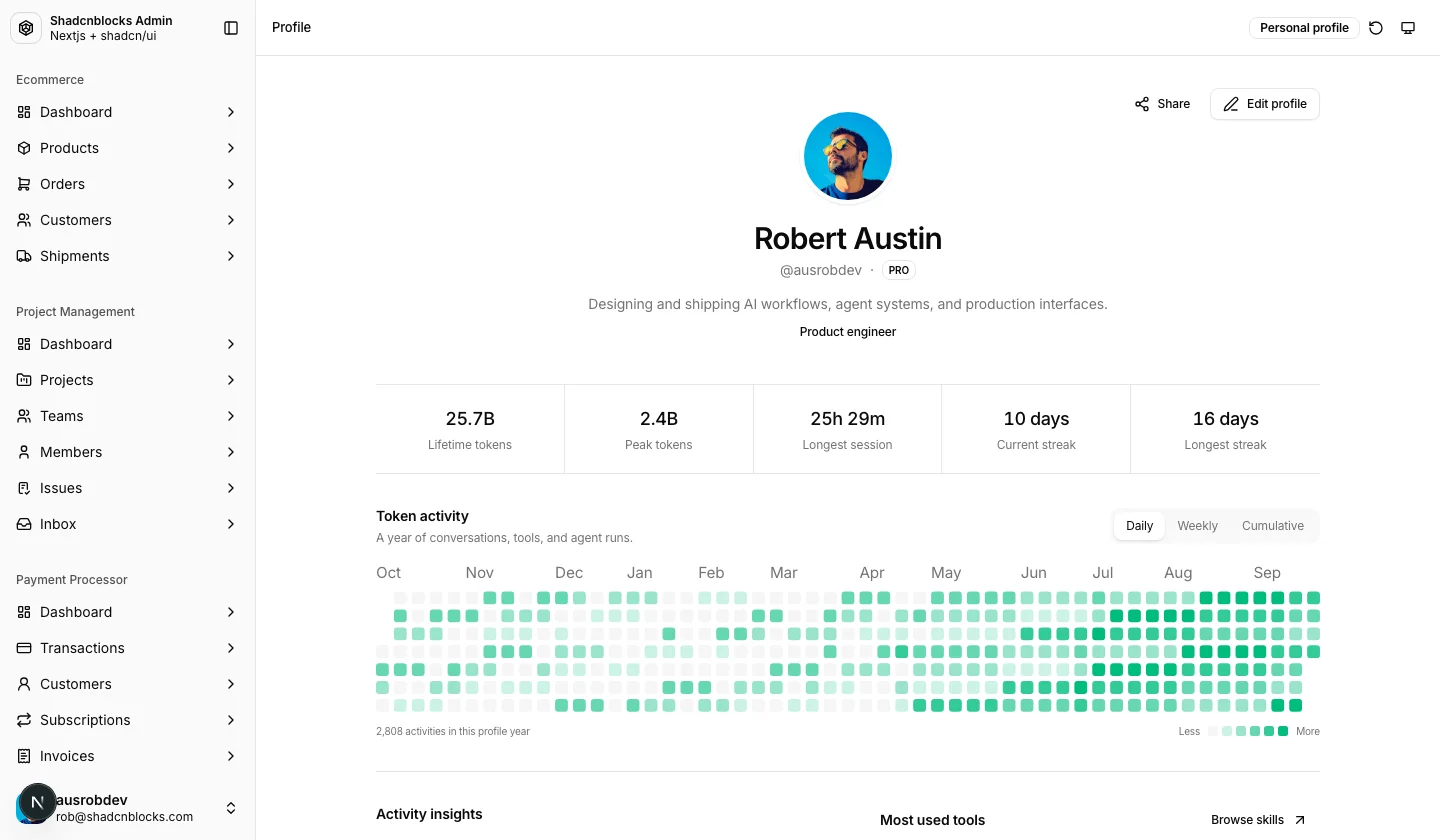Open the Inbox menu item
This screenshot has height=840, width=1440.
click(x=128, y=524)
